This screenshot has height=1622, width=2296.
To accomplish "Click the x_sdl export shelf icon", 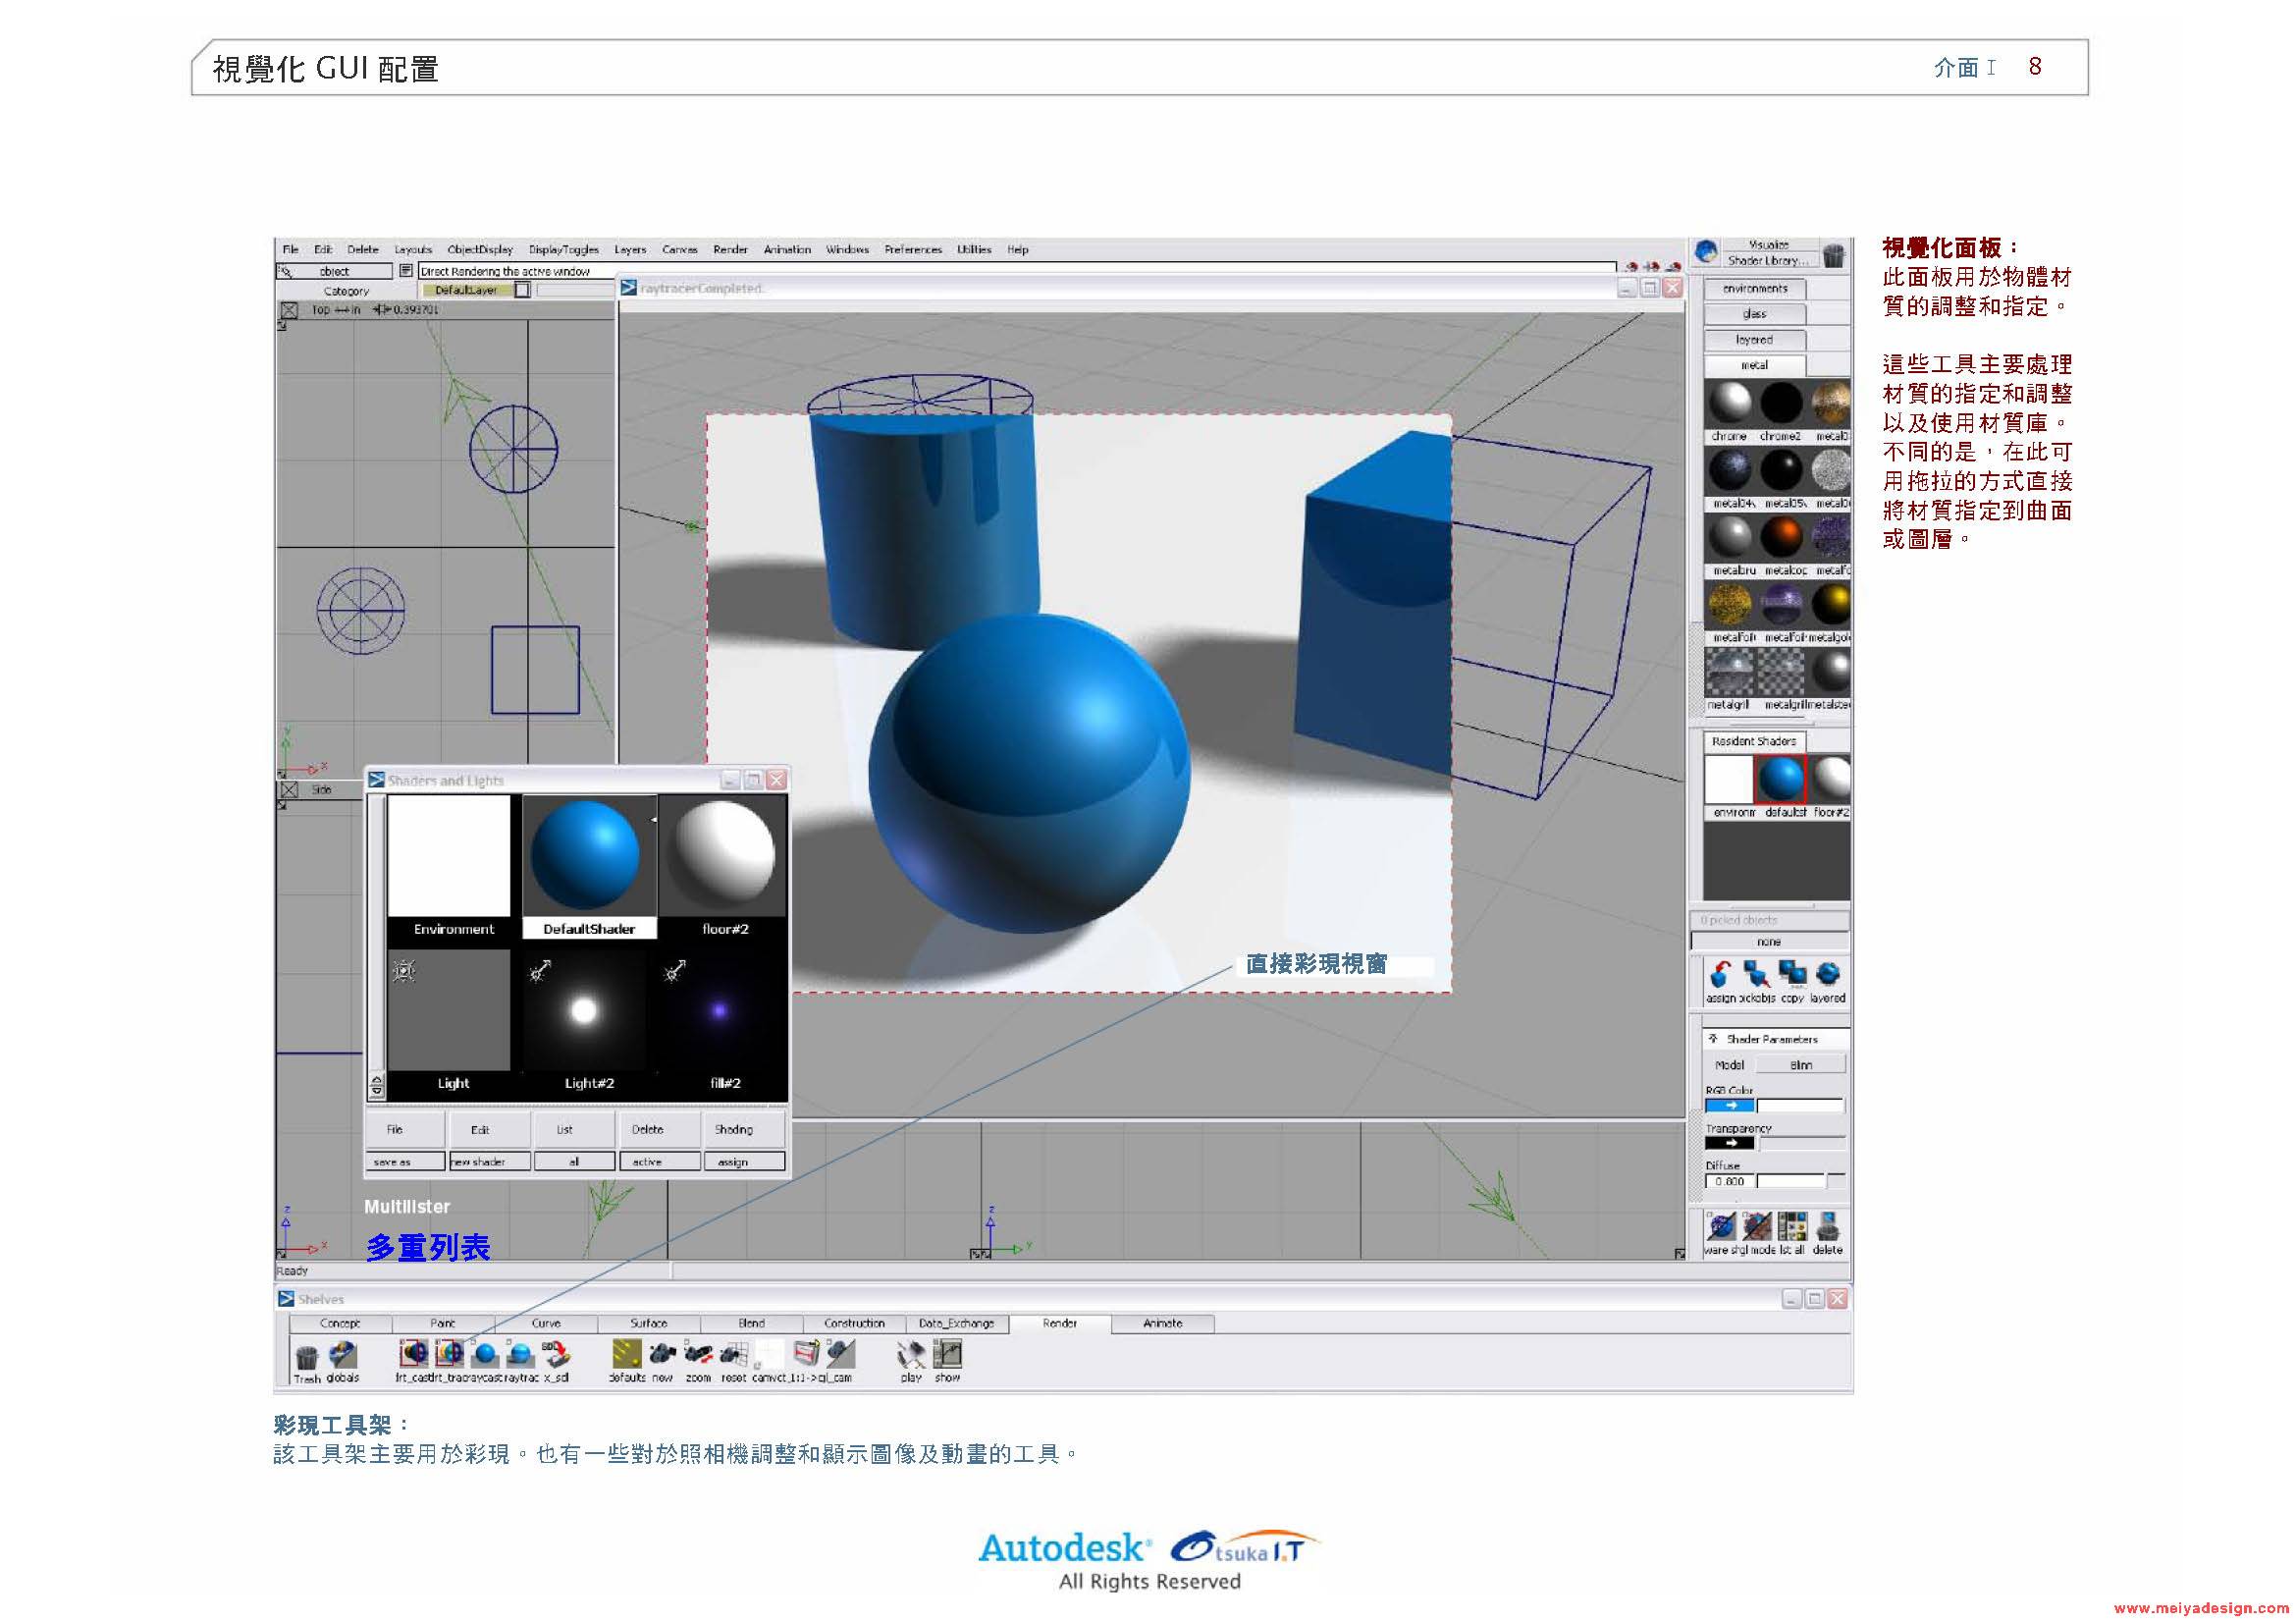I will coord(556,1354).
